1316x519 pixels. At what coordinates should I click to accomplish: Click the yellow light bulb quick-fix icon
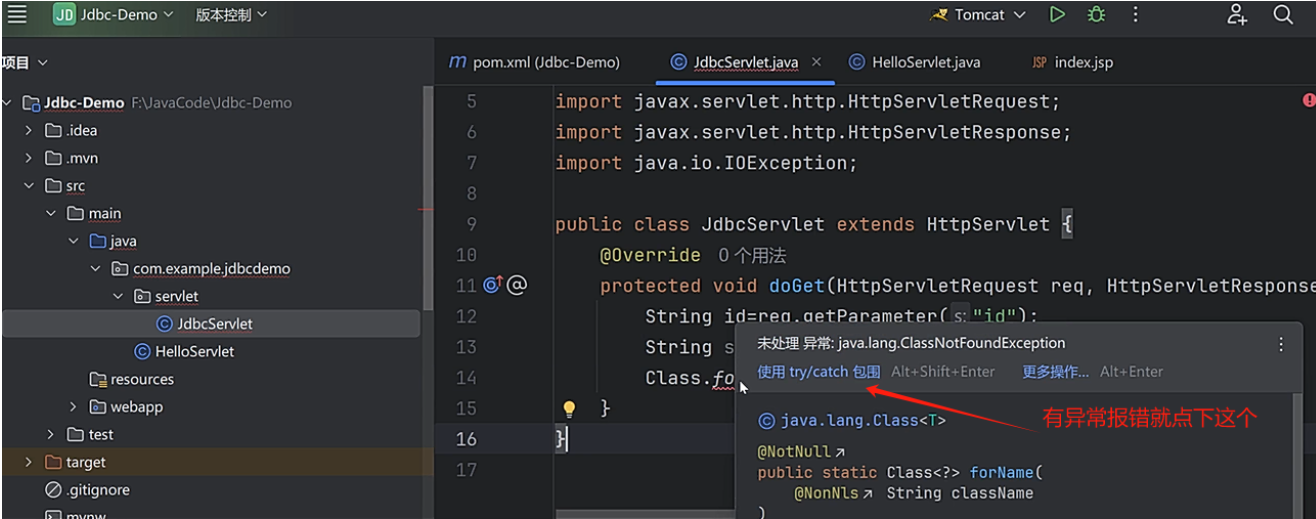(x=569, y=409)
